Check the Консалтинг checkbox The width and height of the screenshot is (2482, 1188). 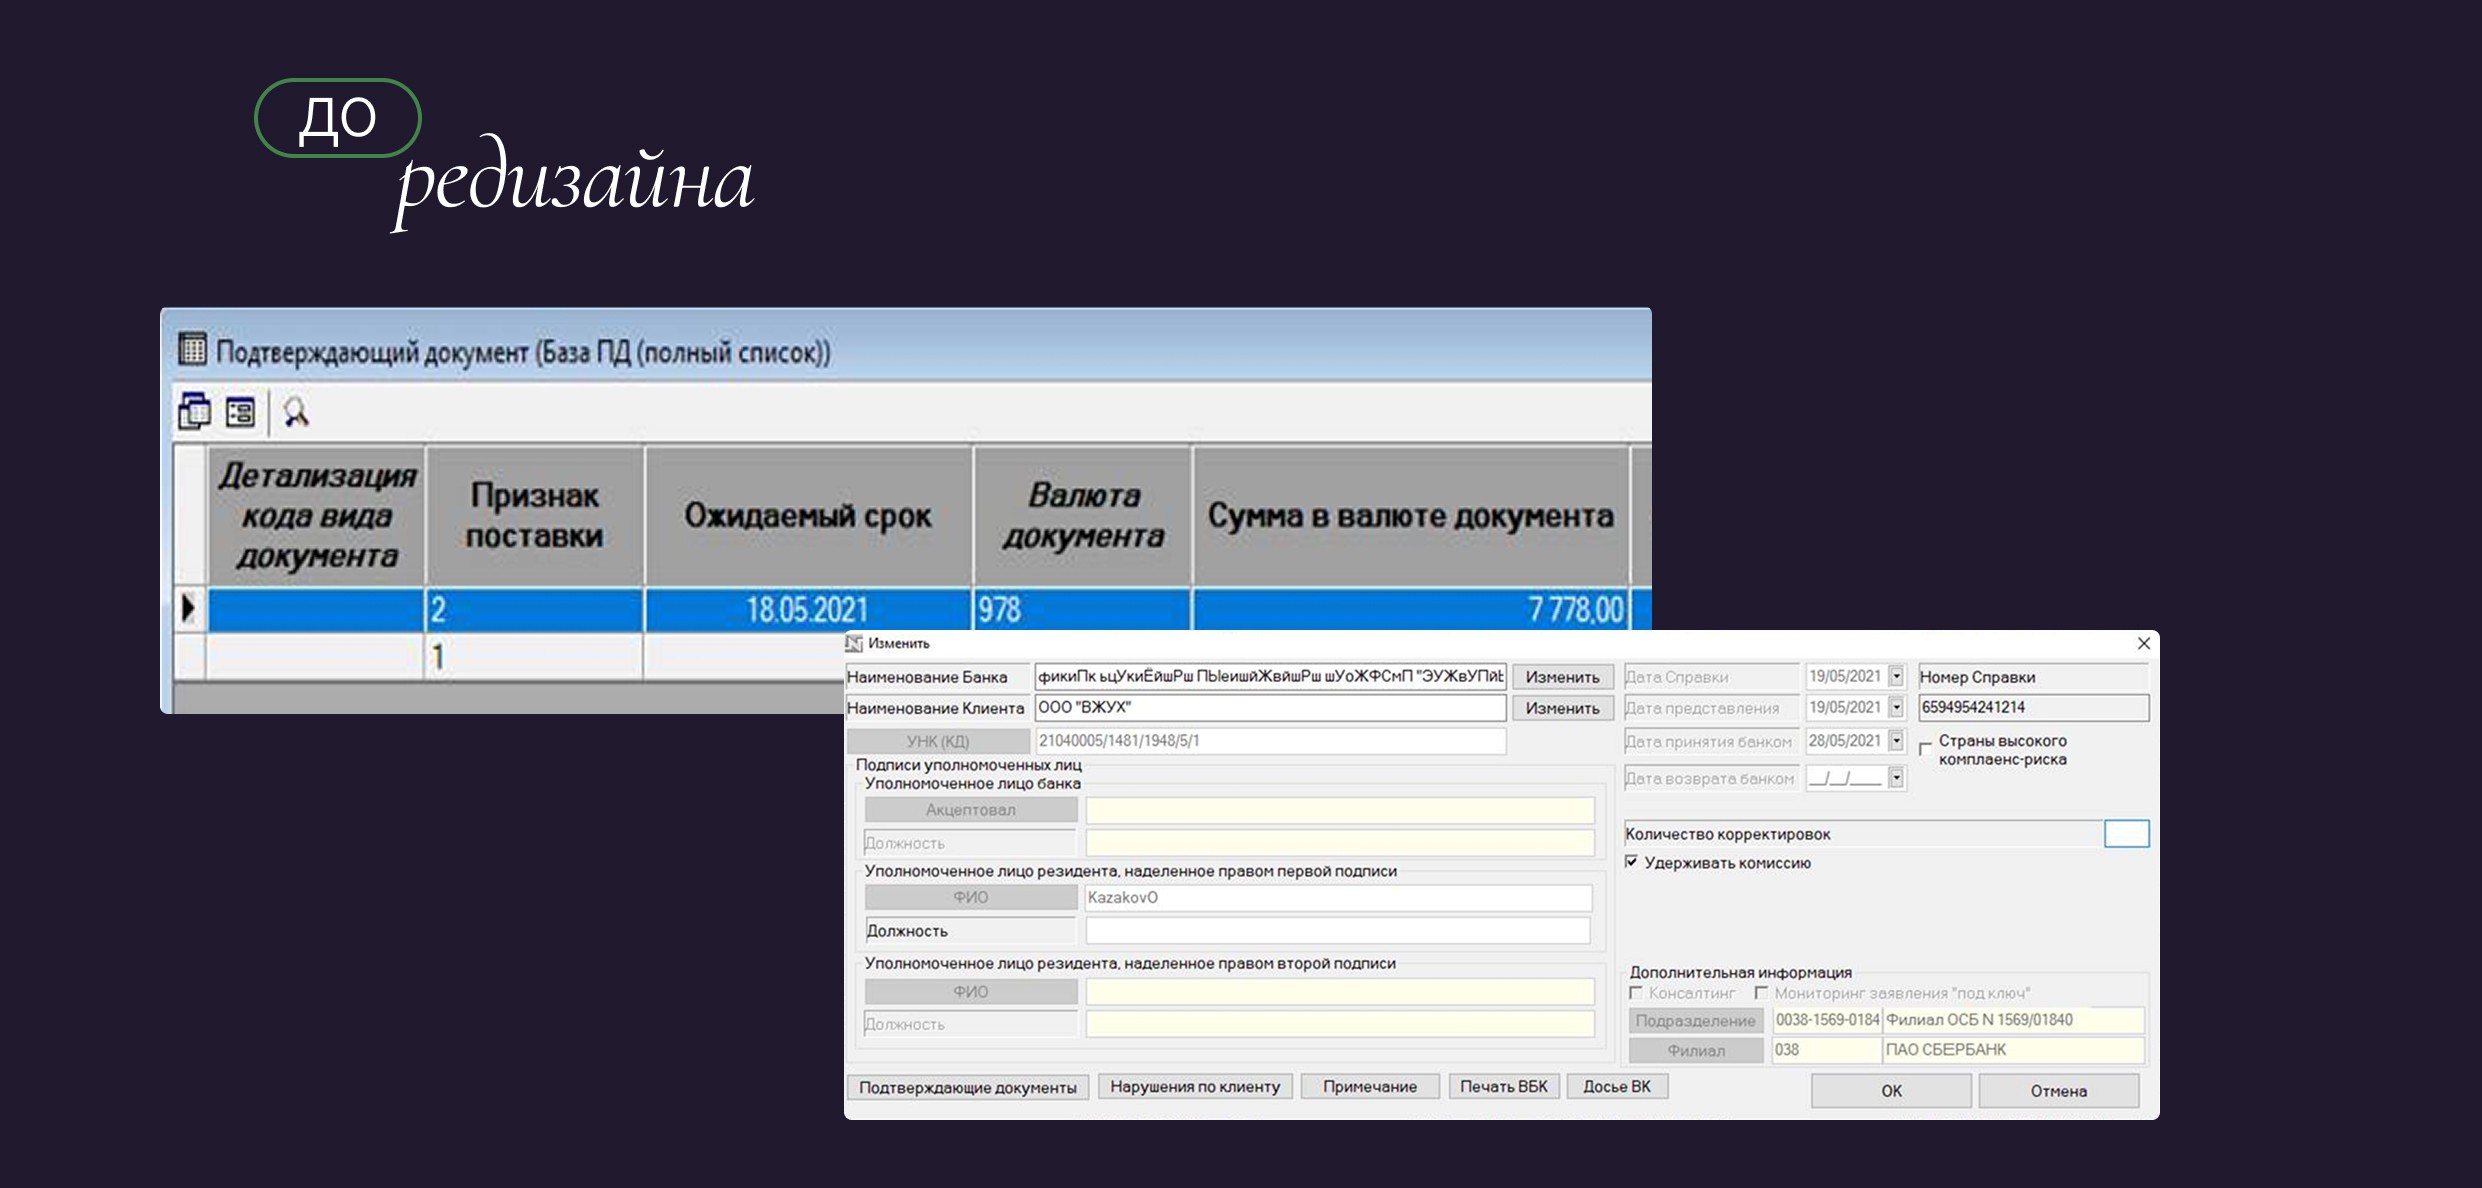[x=1636, y=993]
